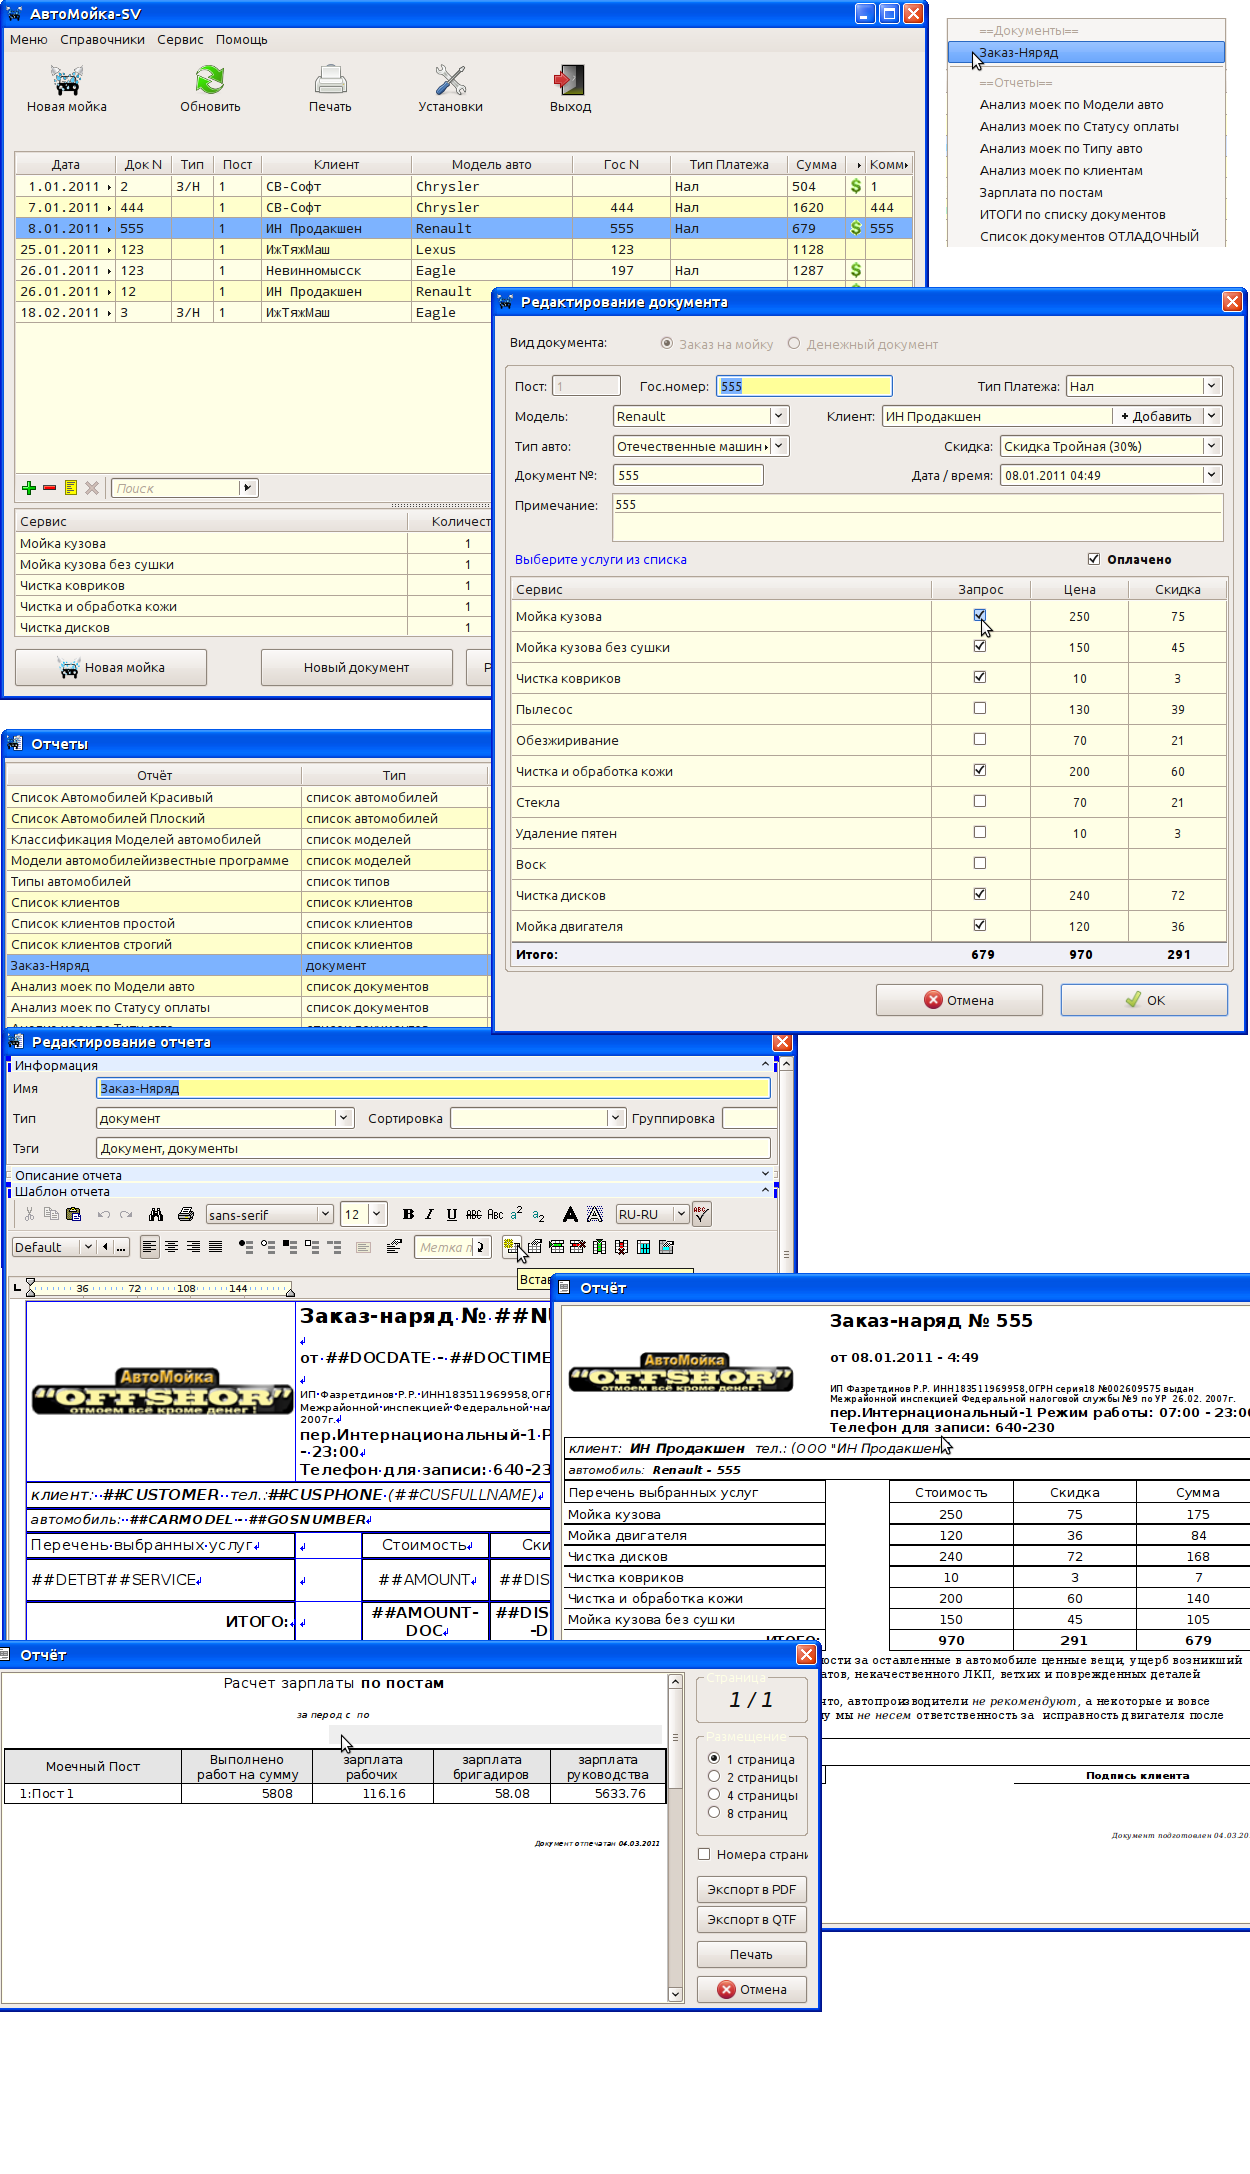Click the Поиск search input field
The width and height of the screenshot is (1250, 2174).
point(176,488)
